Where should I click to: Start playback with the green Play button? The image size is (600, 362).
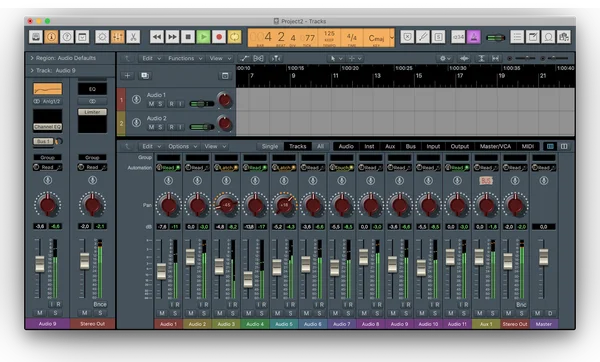[x=204, y=37]
